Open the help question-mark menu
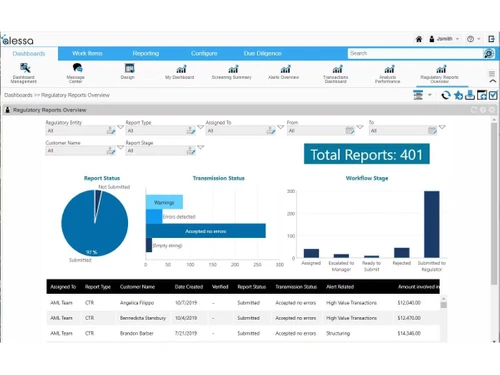Screen dimensions: 500x375 pyautogui.click(x=473, y=39)
